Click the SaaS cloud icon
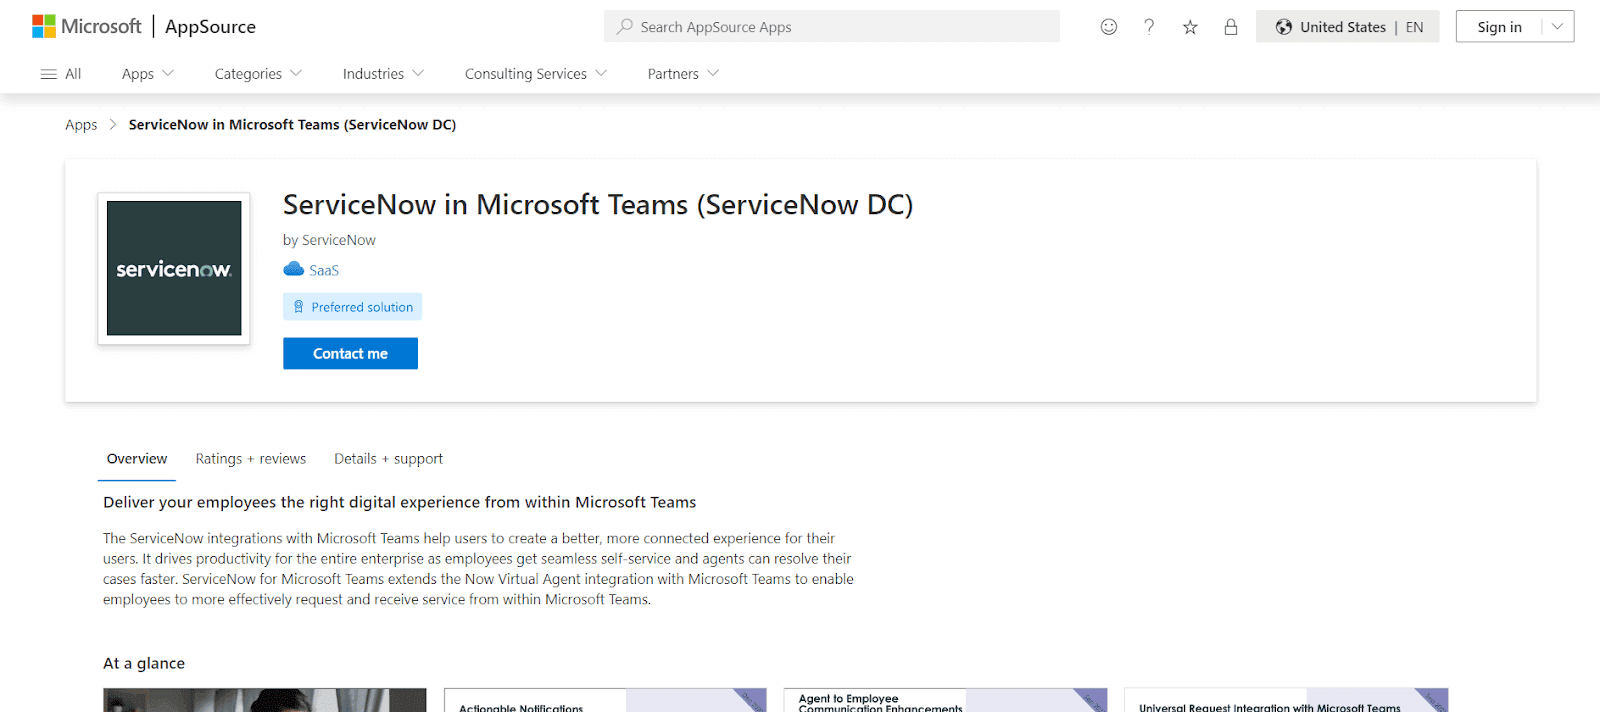 pyautogui.click(x=294, y=269)
